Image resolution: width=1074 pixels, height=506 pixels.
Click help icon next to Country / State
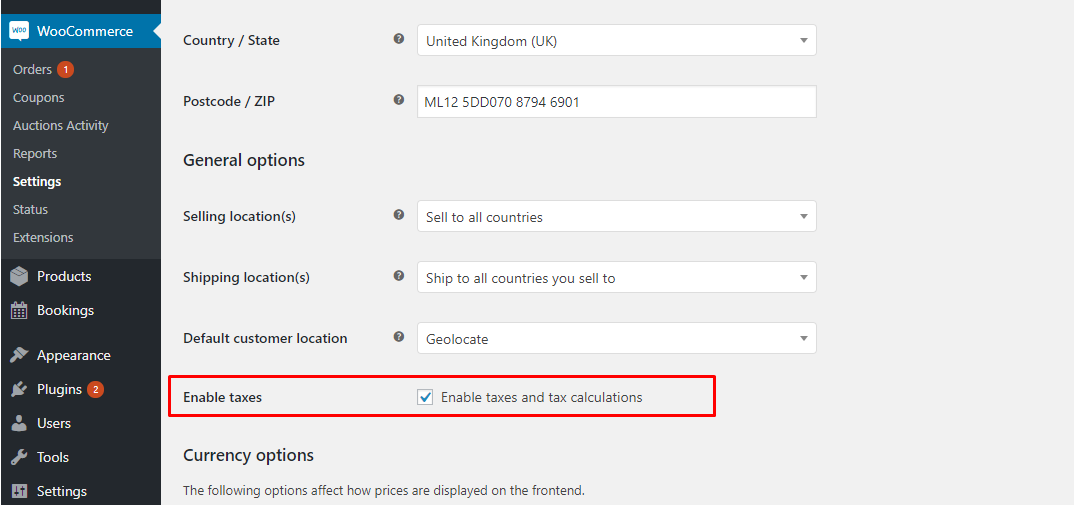coord(399,39)
